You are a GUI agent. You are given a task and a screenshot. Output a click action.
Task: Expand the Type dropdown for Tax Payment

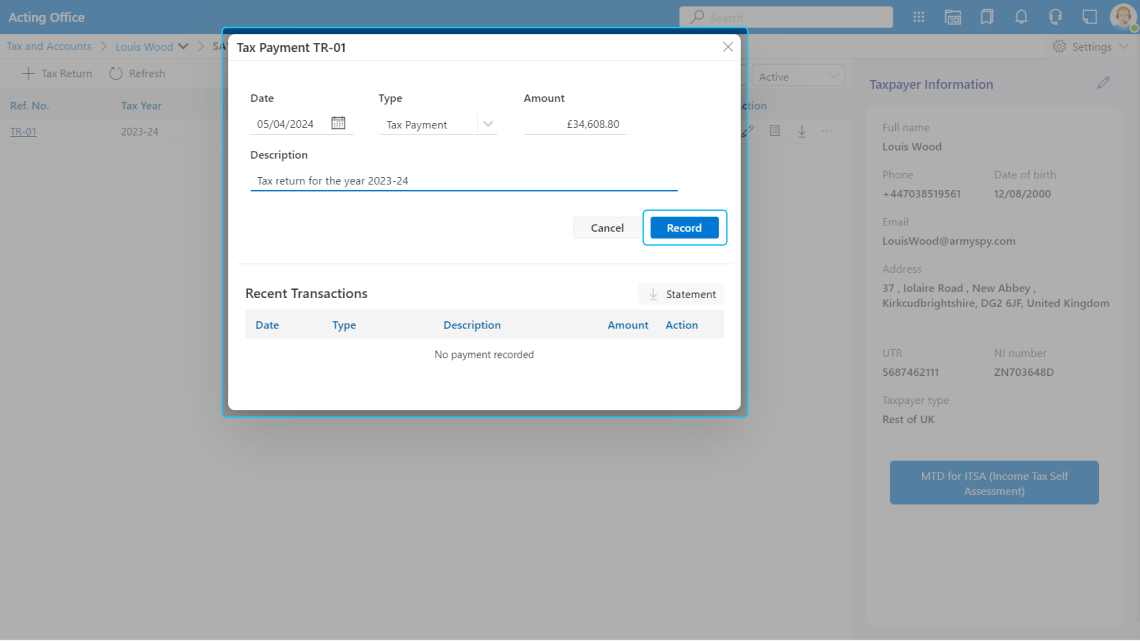click(487, 124)
